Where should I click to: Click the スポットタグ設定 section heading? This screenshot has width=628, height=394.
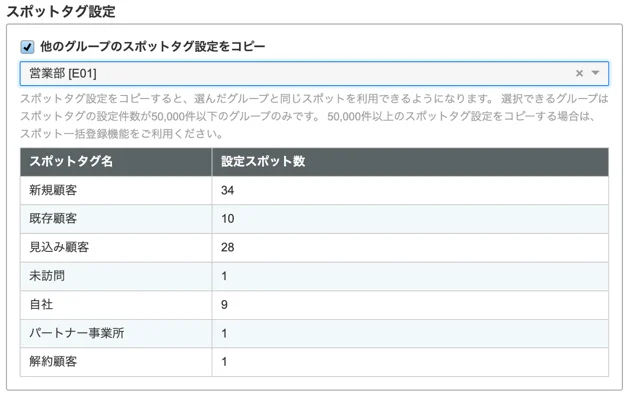pyautogui.click(x=61, y=11)
